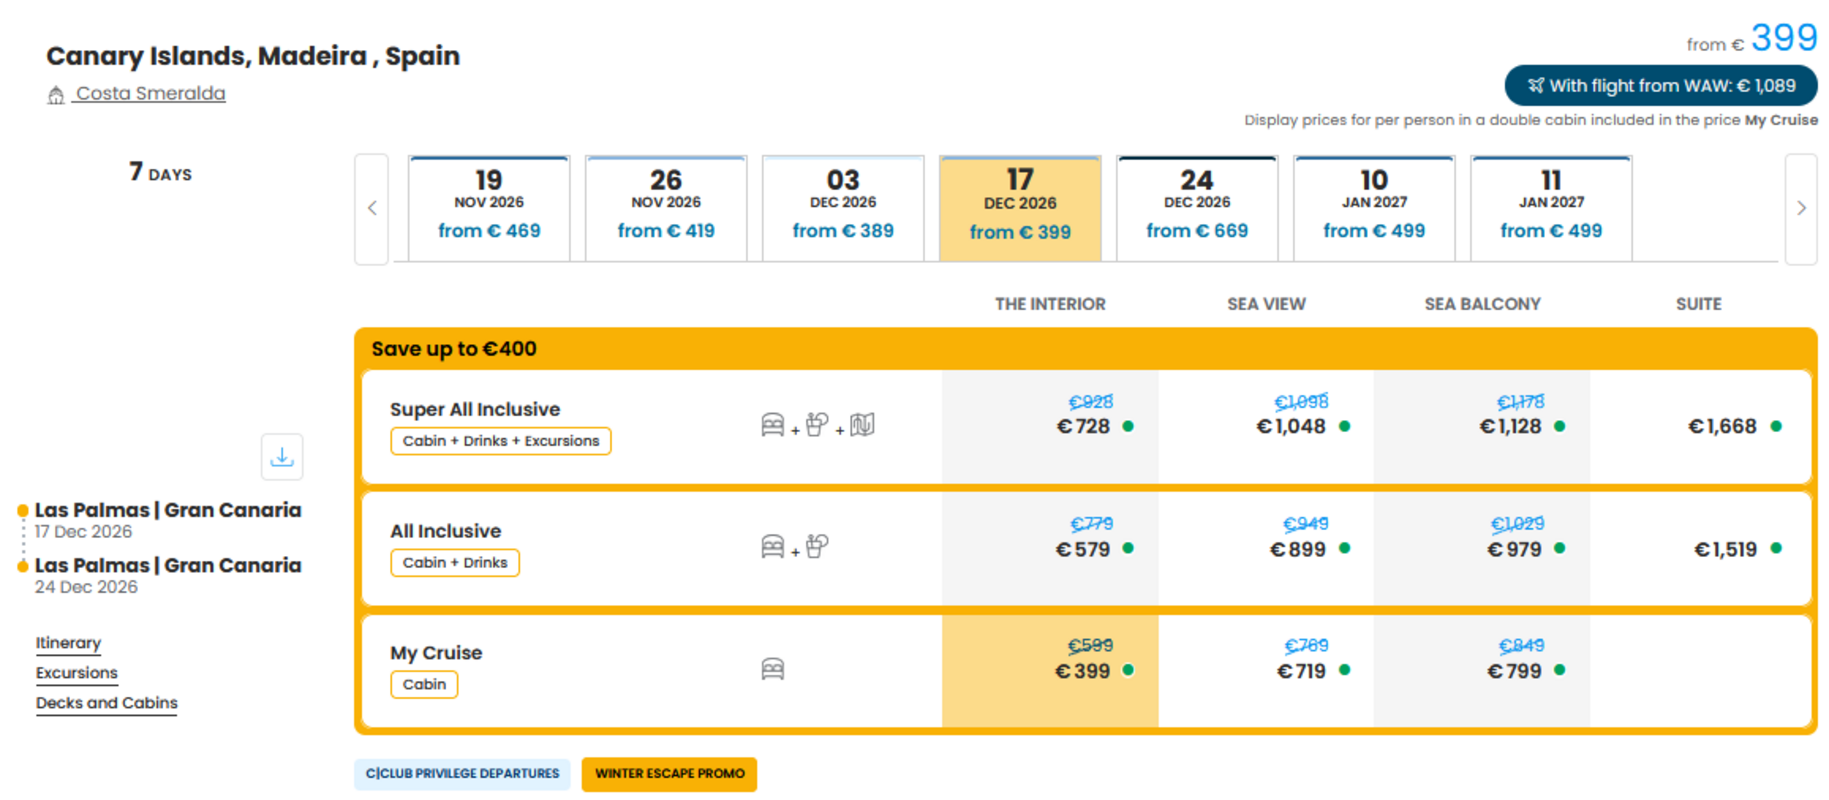Image resolution: width=1829 pixels, height=800 pixels.
Task: Show earlier departure dates with left arrow
Action: coord(372,208)
